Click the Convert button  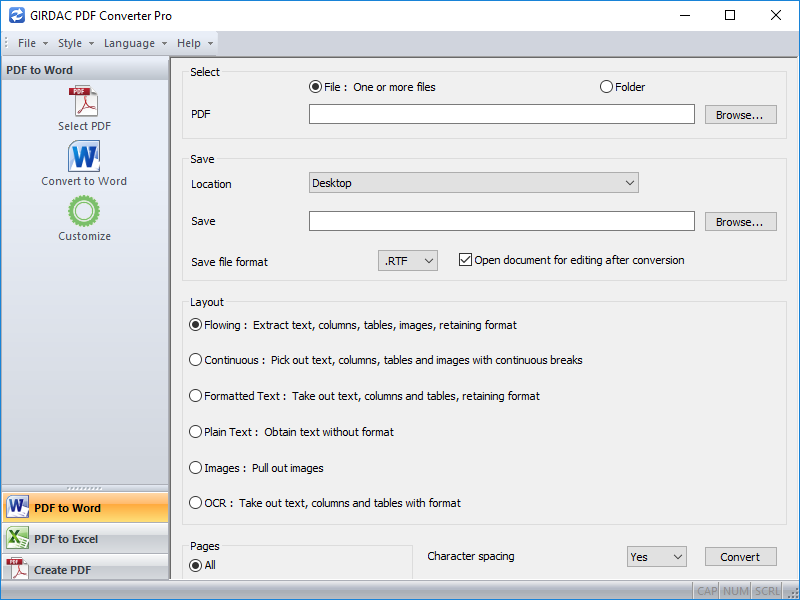point(740,557)
